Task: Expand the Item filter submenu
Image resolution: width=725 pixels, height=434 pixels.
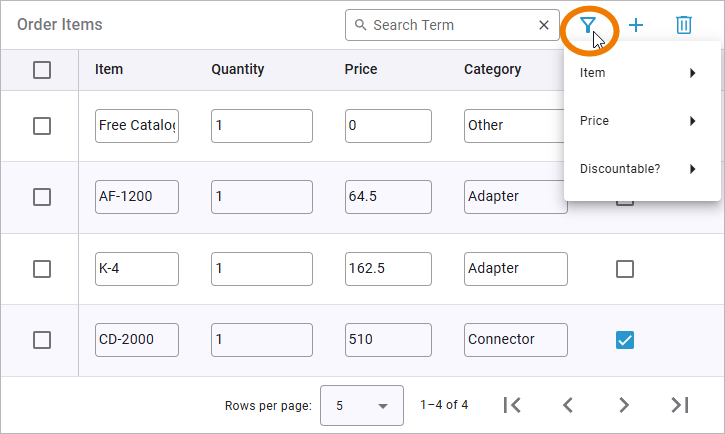Action: [x=641, y=73]
